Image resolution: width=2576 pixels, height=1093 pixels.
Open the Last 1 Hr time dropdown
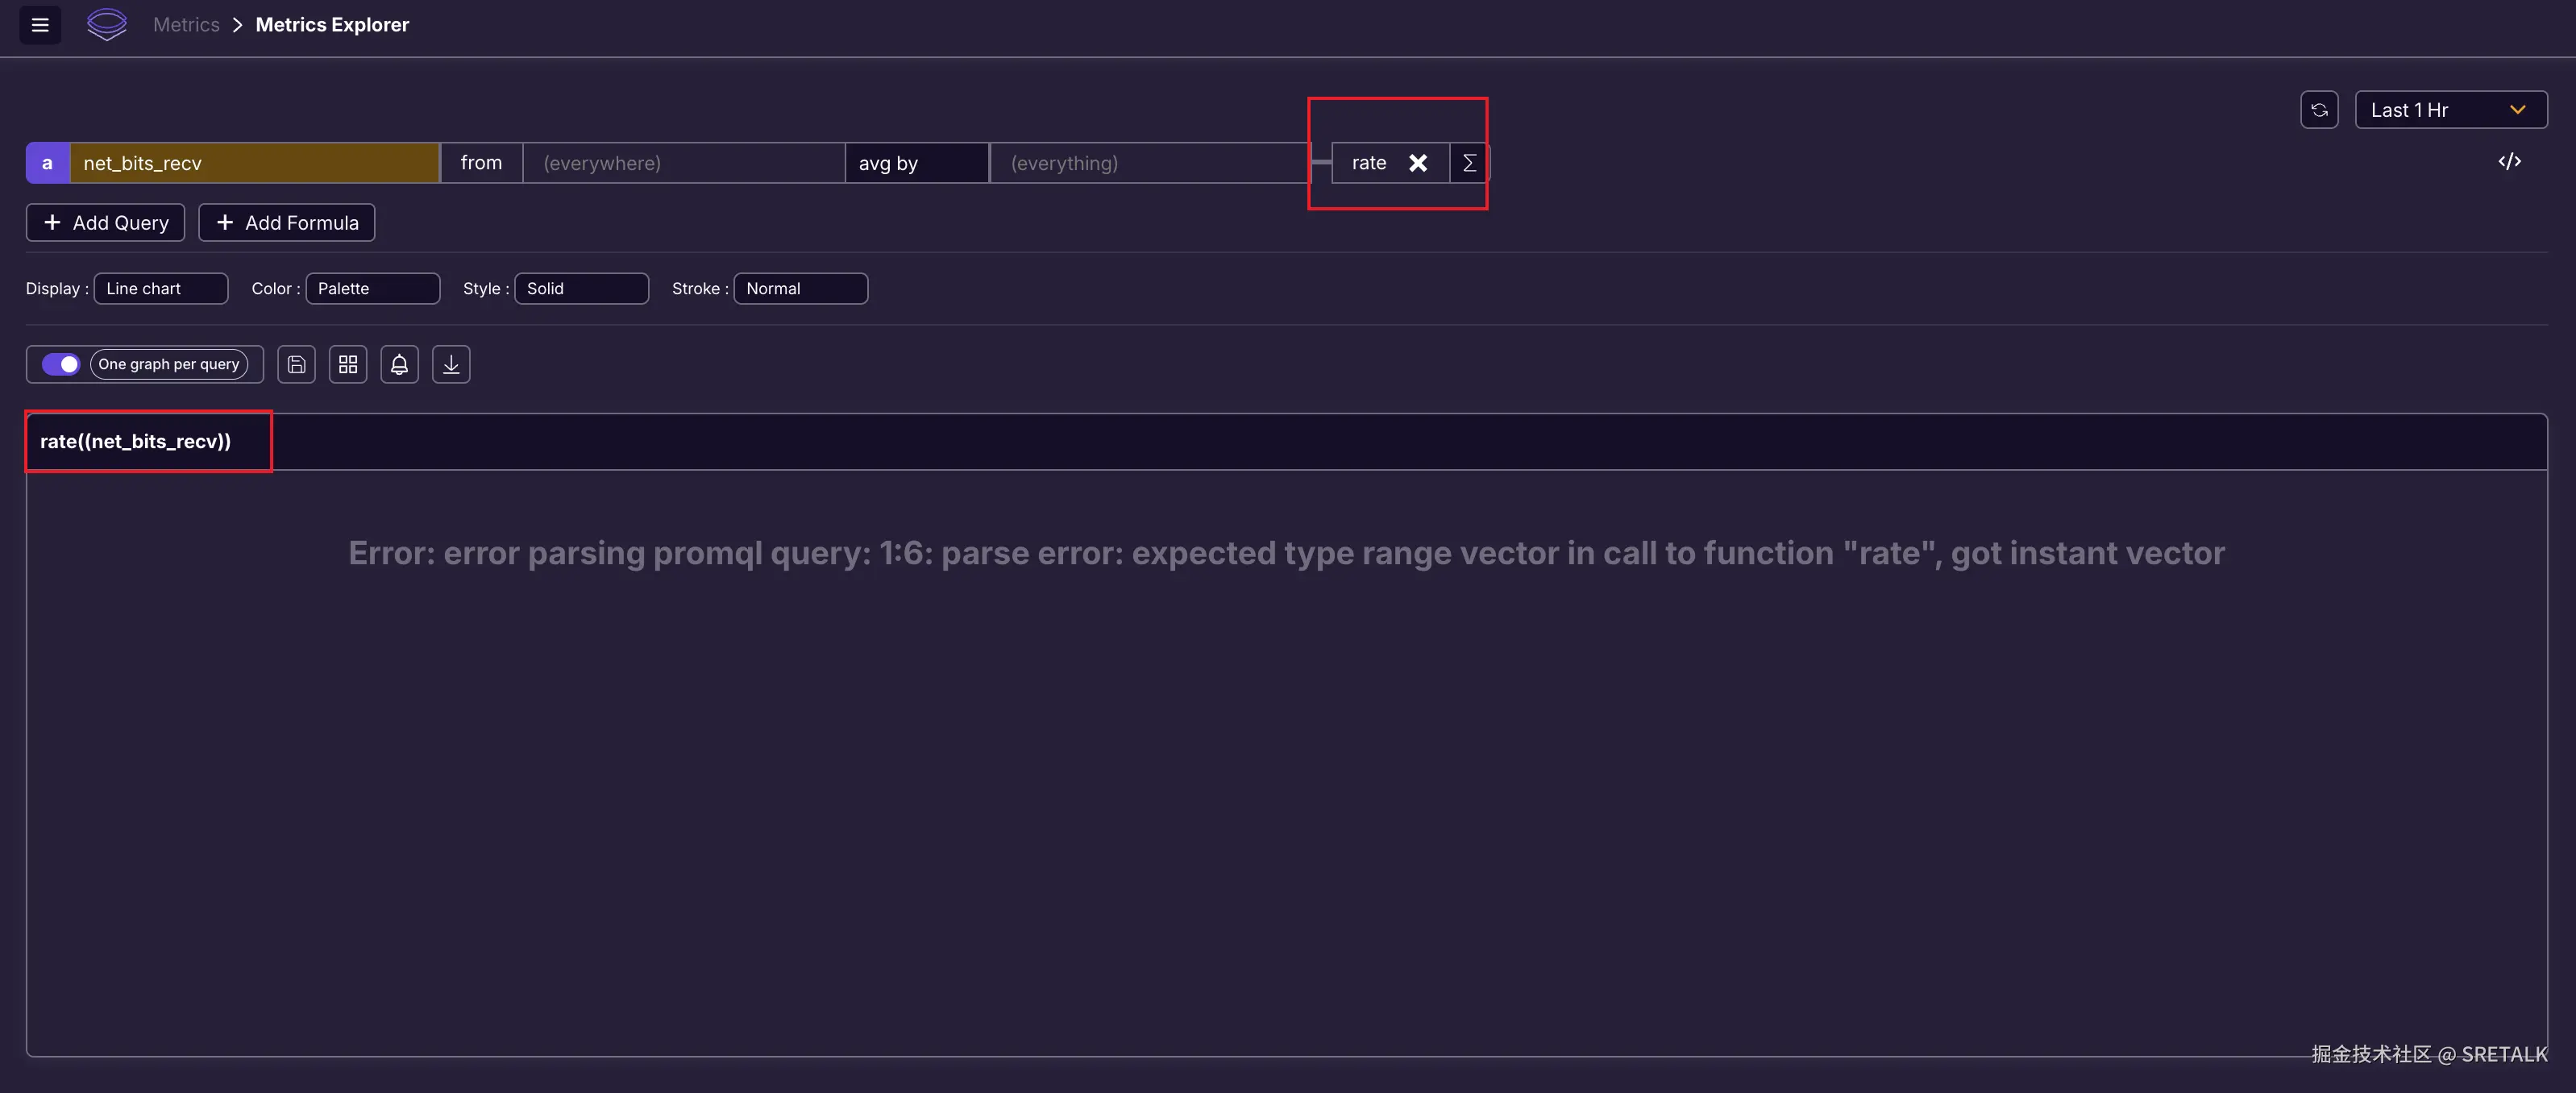pos(2450,110)
